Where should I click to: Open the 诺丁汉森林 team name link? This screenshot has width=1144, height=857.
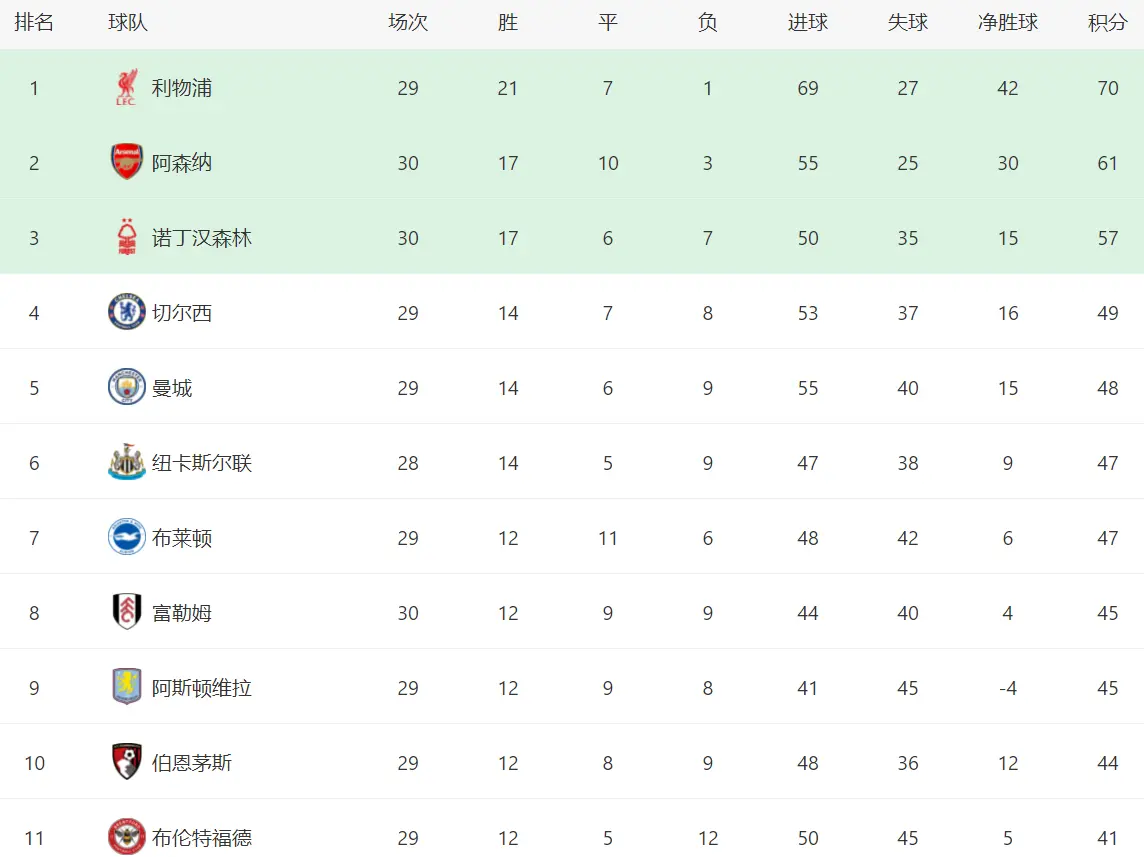[x=201, y=238]
